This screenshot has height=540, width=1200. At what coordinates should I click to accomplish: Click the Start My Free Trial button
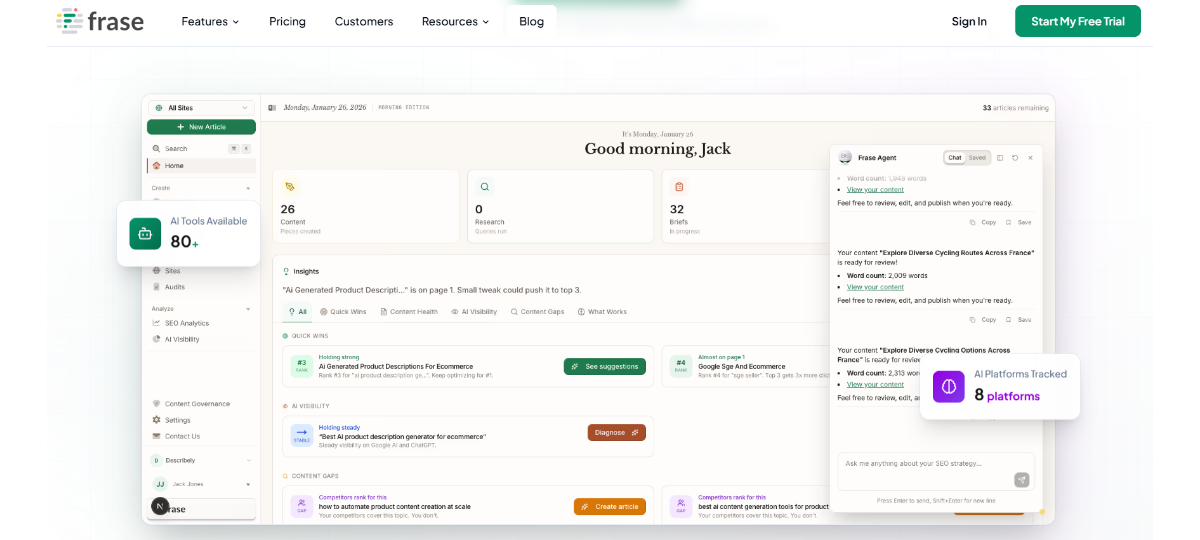click(x=1077, y=21)
